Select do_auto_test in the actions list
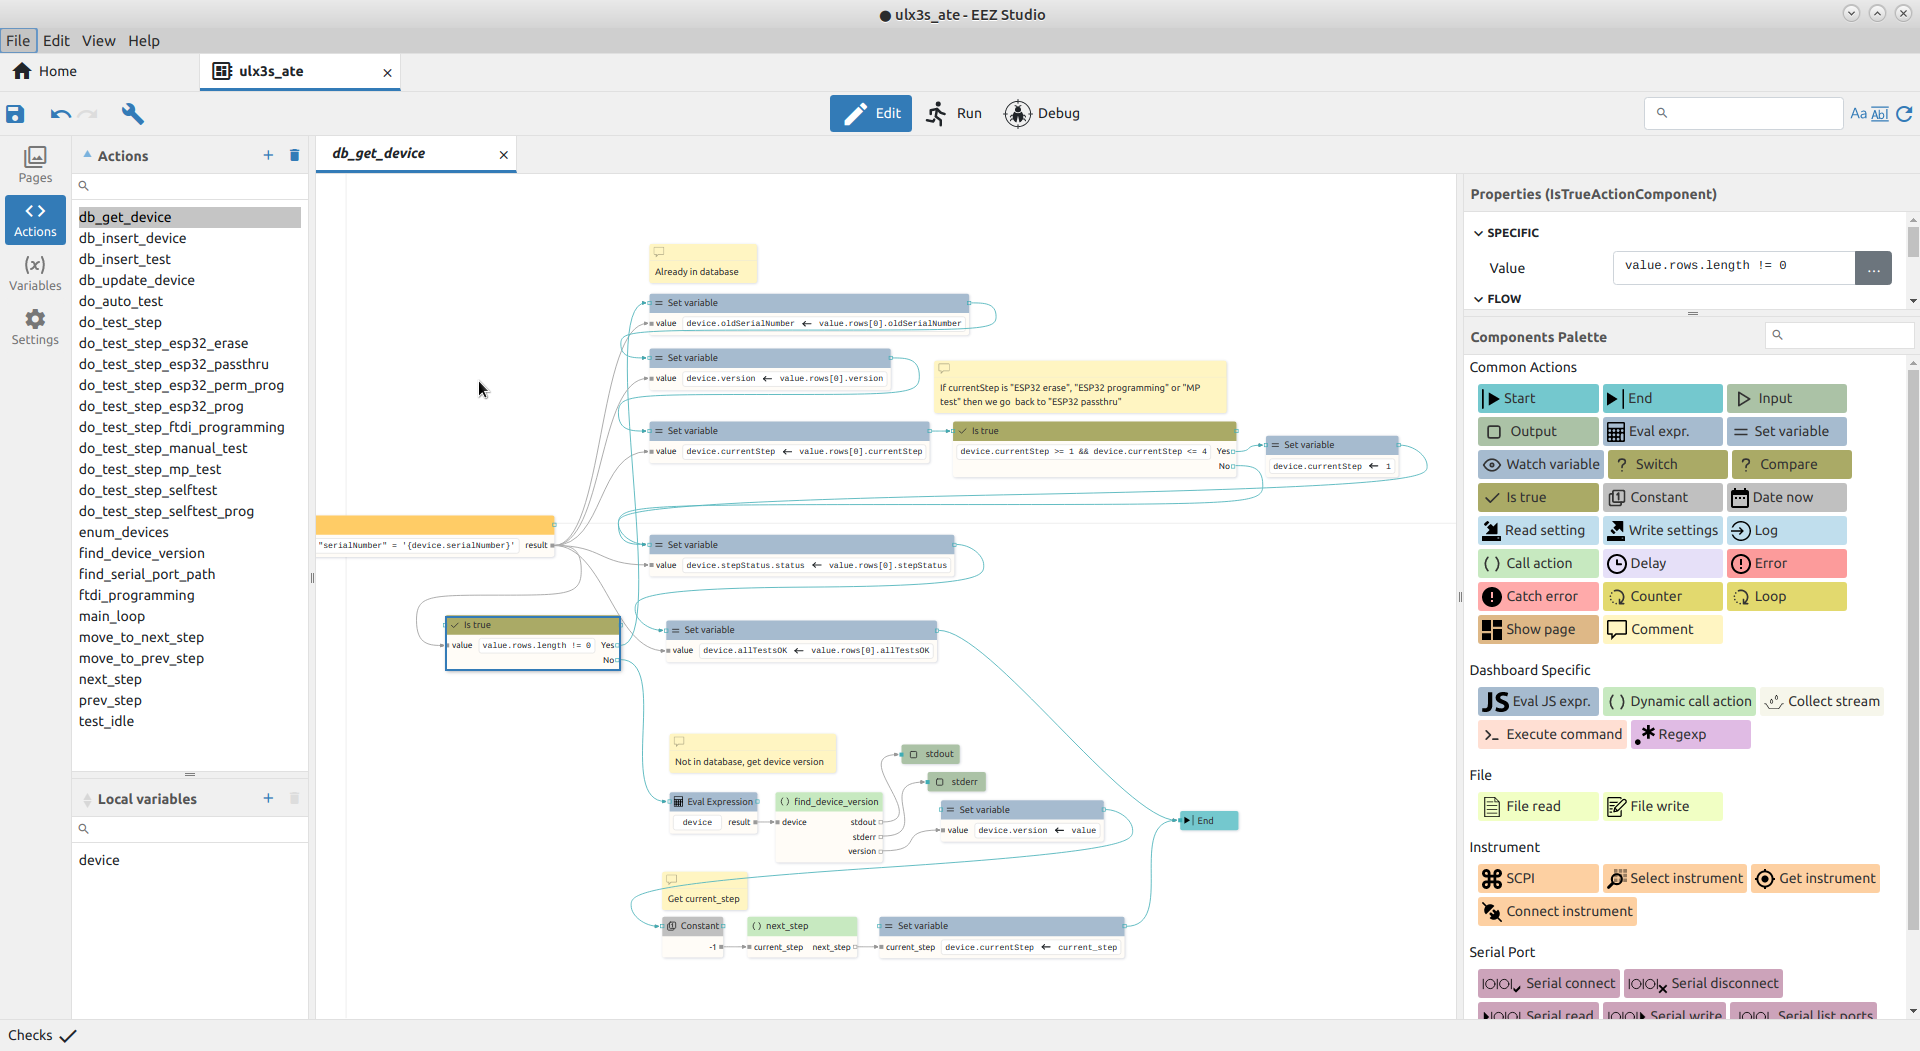This screenshot has width=1920, height=1051. click(x=121, y=301)
